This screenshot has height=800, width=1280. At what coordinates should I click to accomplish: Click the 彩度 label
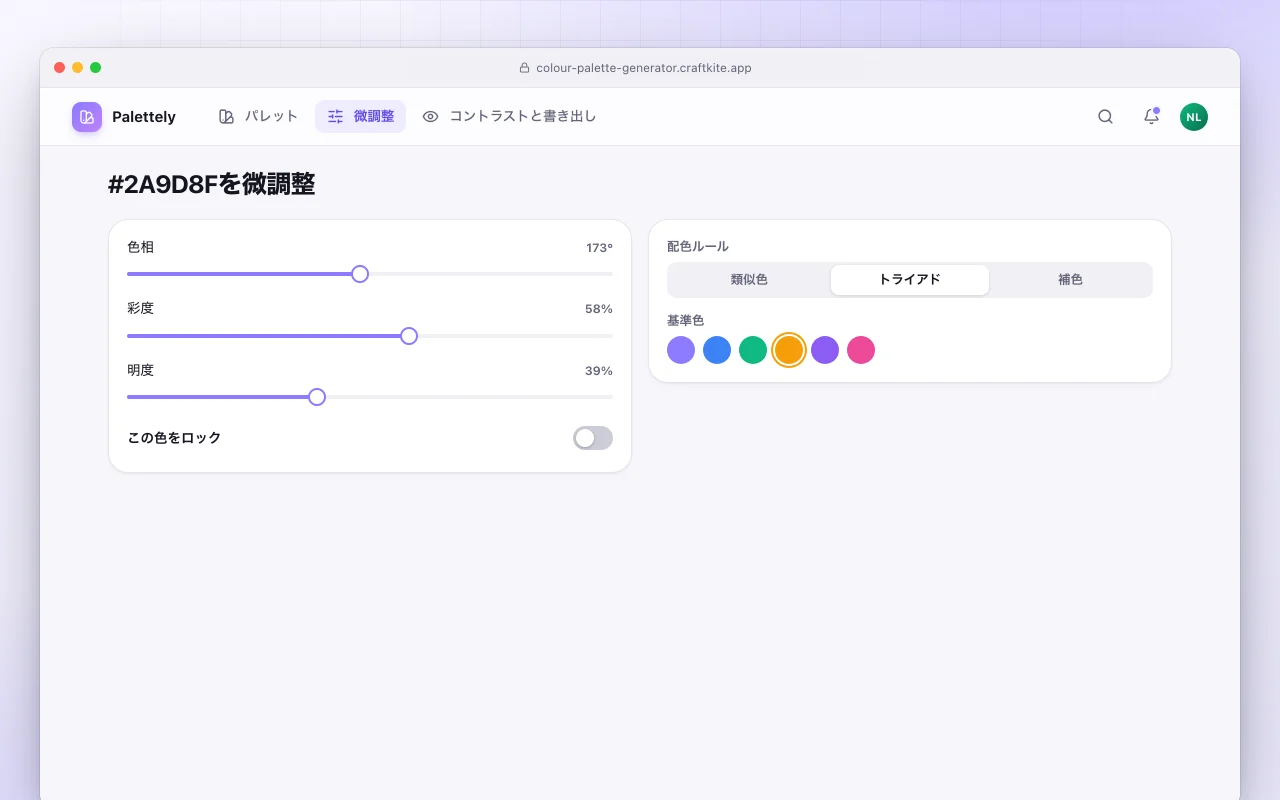coord(141,308)
